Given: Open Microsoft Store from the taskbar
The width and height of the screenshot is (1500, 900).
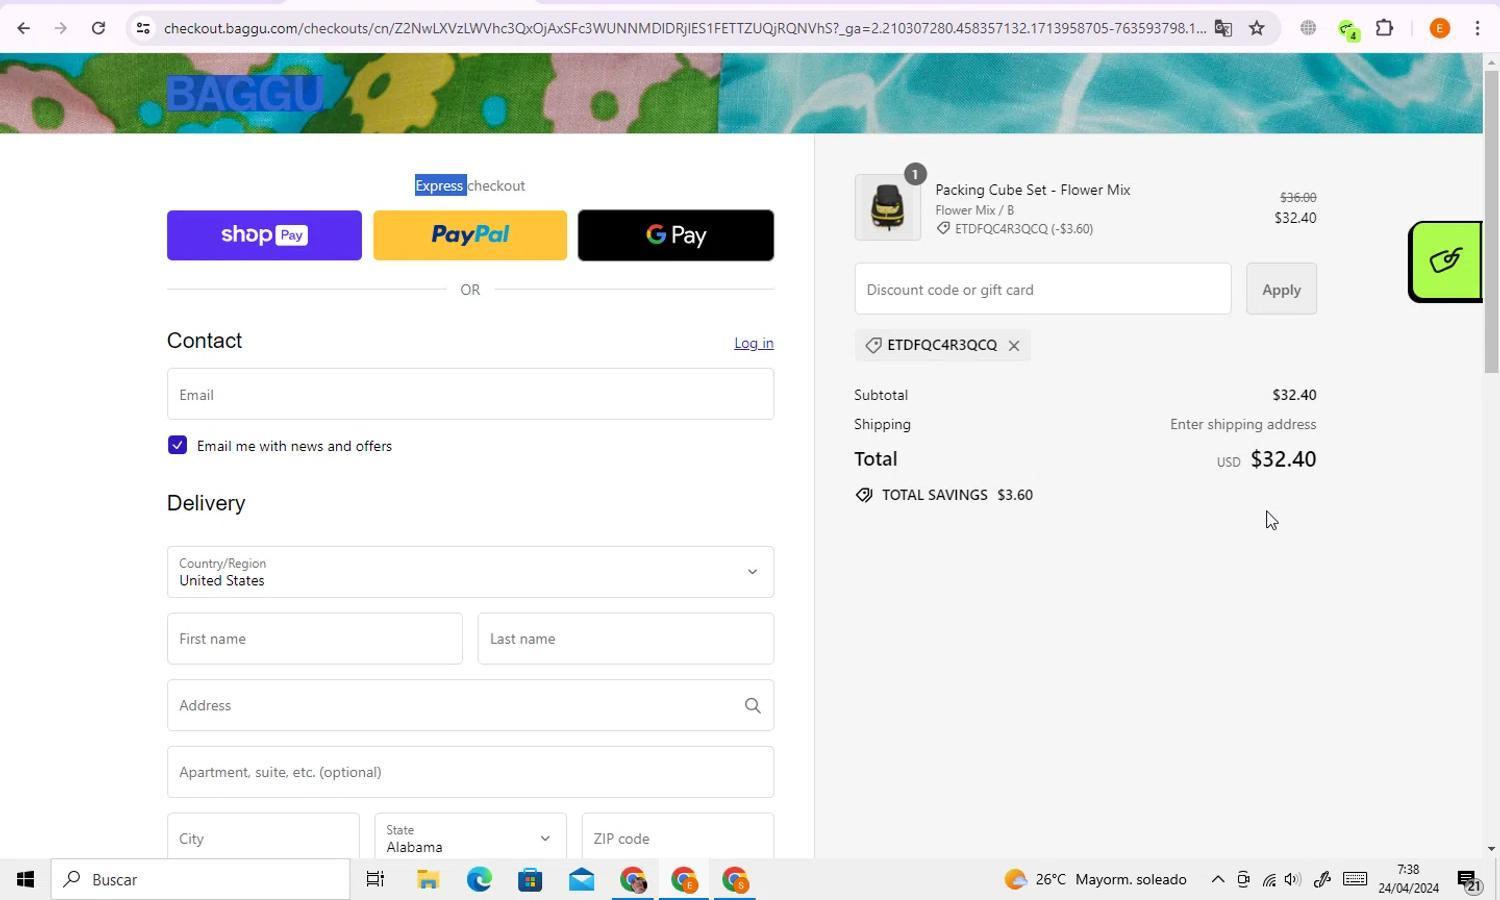Looking at the screenshot, I should (530, 880).
